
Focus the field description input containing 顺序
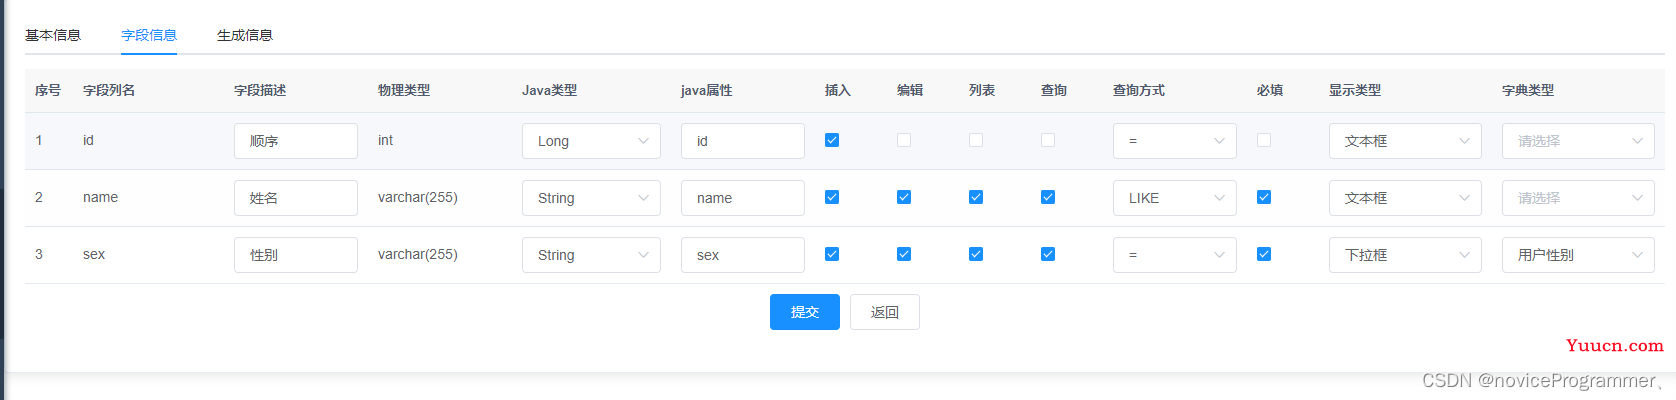click(x=296, y=141)
